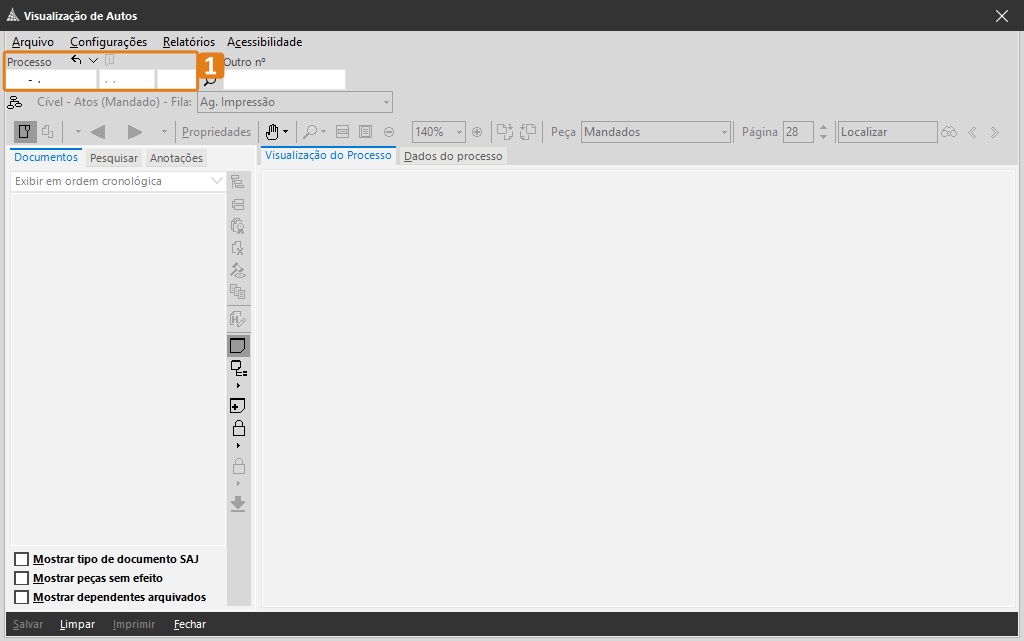Click the zoom magnifier tool in toolbar
The height and width of the screenshot is (641, 1024).
point(310,132)
